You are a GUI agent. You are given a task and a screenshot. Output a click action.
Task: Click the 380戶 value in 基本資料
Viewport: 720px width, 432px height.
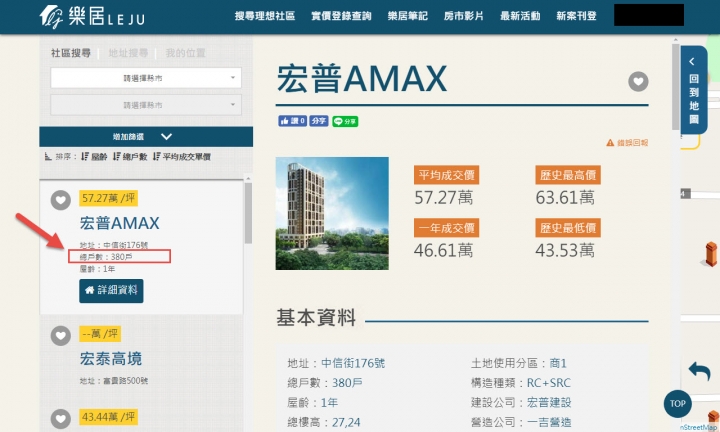pyautogui.click(x=347, y=382)
